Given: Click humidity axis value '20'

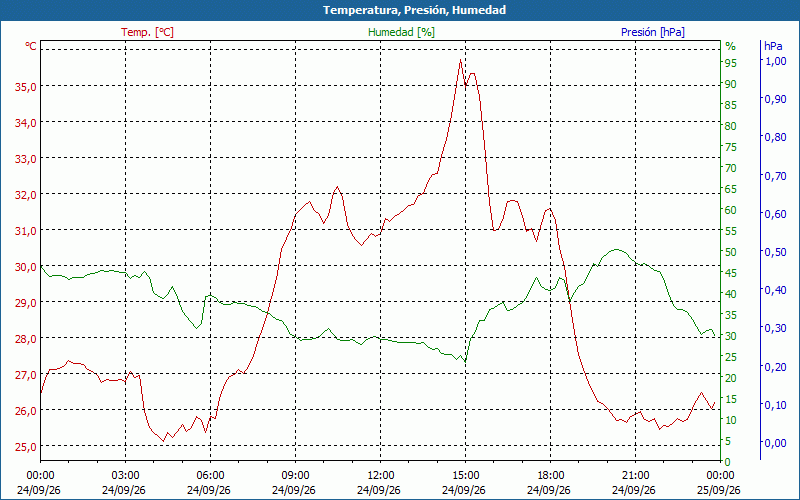Looking at the screenshot, I should (731, 378).
